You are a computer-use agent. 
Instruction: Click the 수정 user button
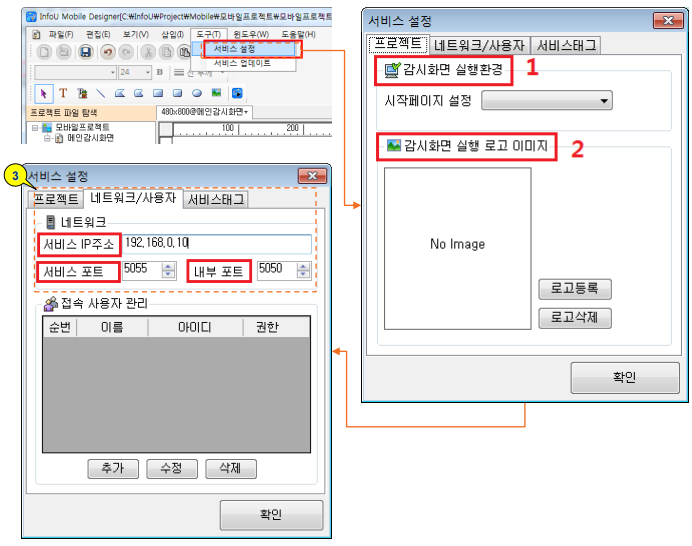coord(172,468)
